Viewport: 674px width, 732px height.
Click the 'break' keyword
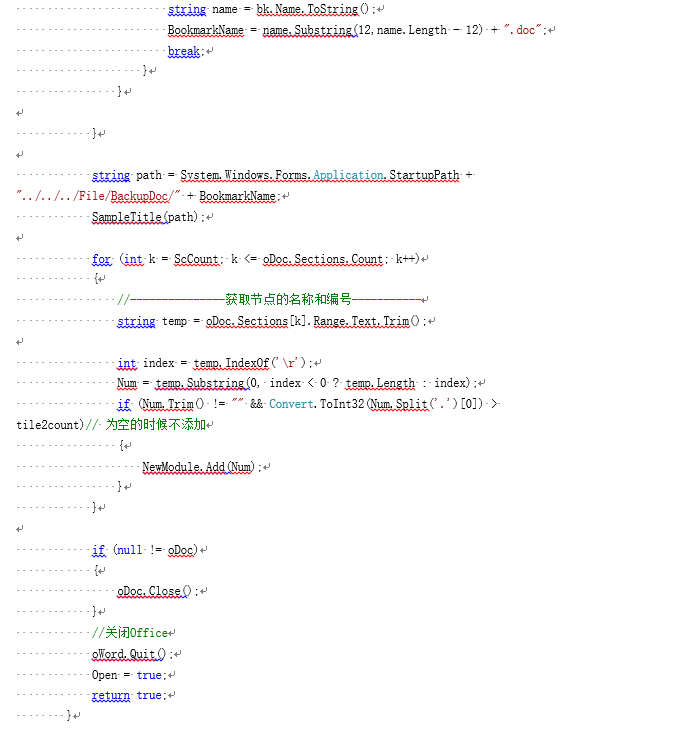pos(183,51)
